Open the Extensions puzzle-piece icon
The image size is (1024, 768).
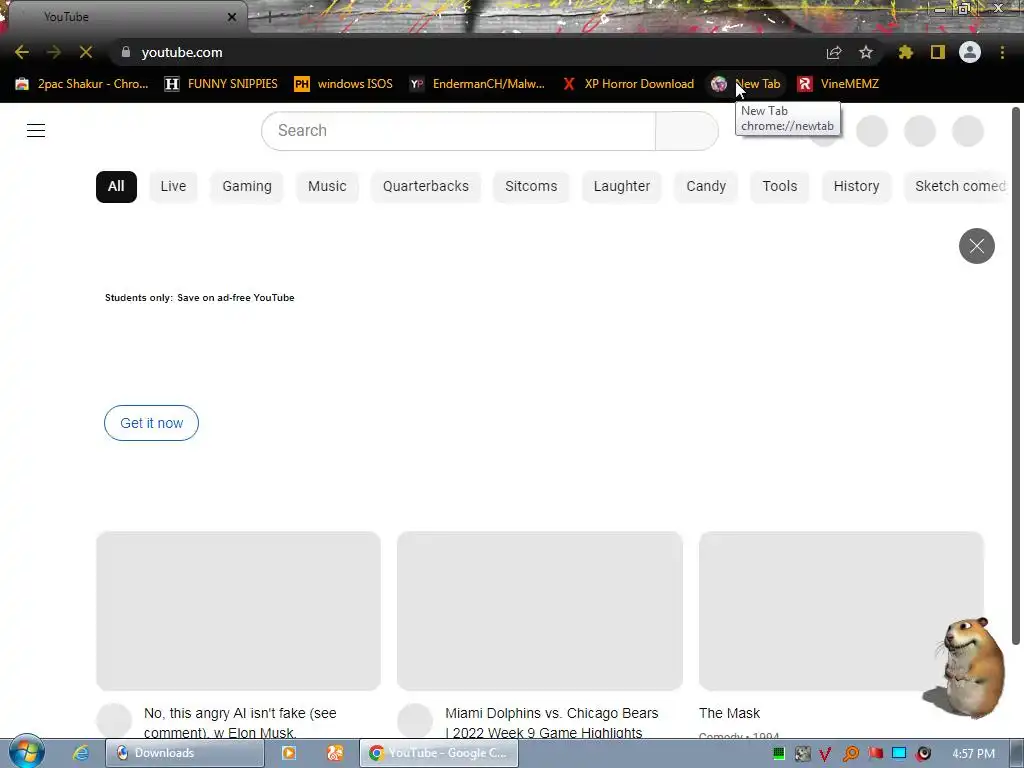tap(906, 52)
